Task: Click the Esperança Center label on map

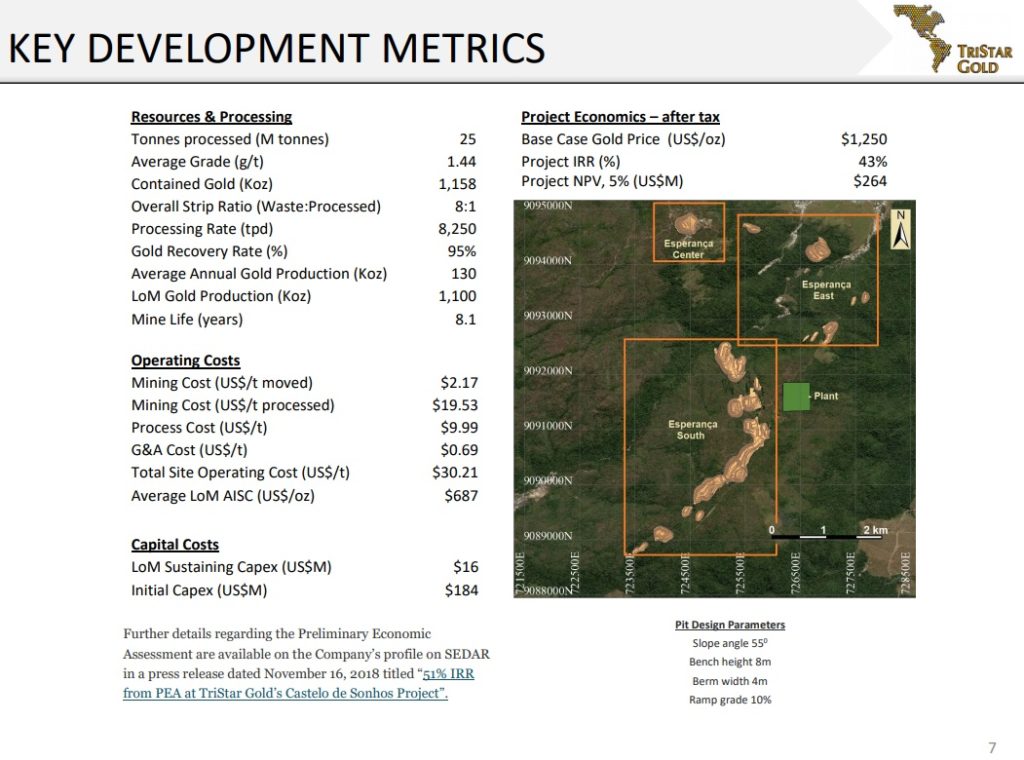Action: (x=688, y=249)
